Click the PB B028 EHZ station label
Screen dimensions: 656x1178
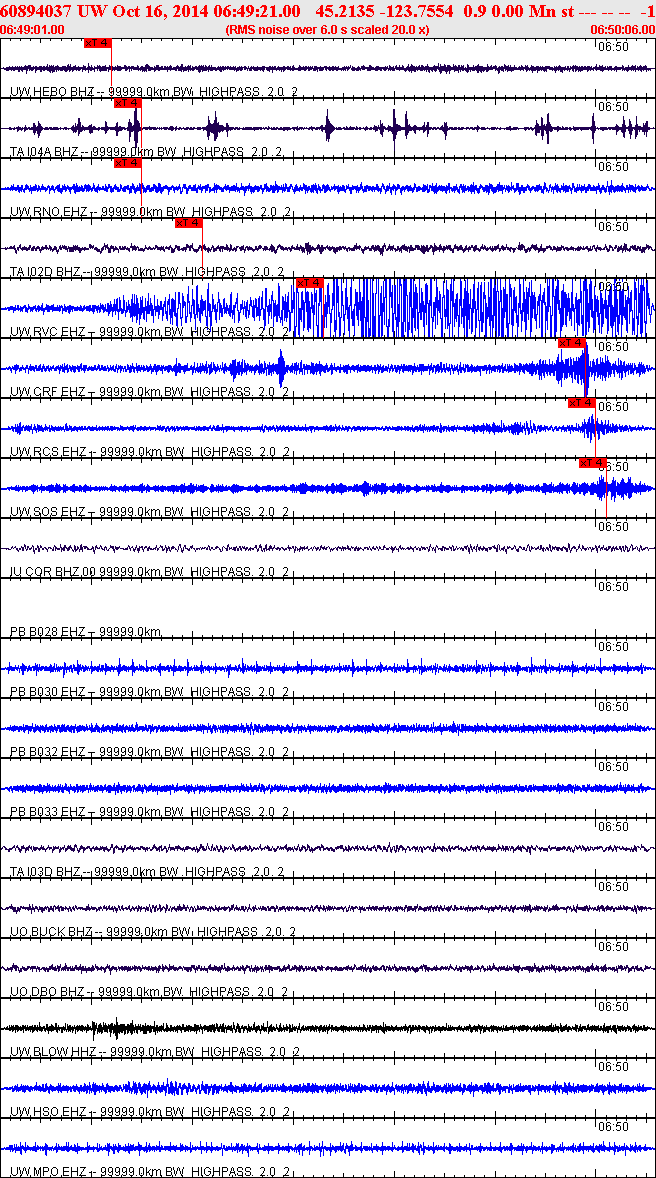[x=86, y=632]
